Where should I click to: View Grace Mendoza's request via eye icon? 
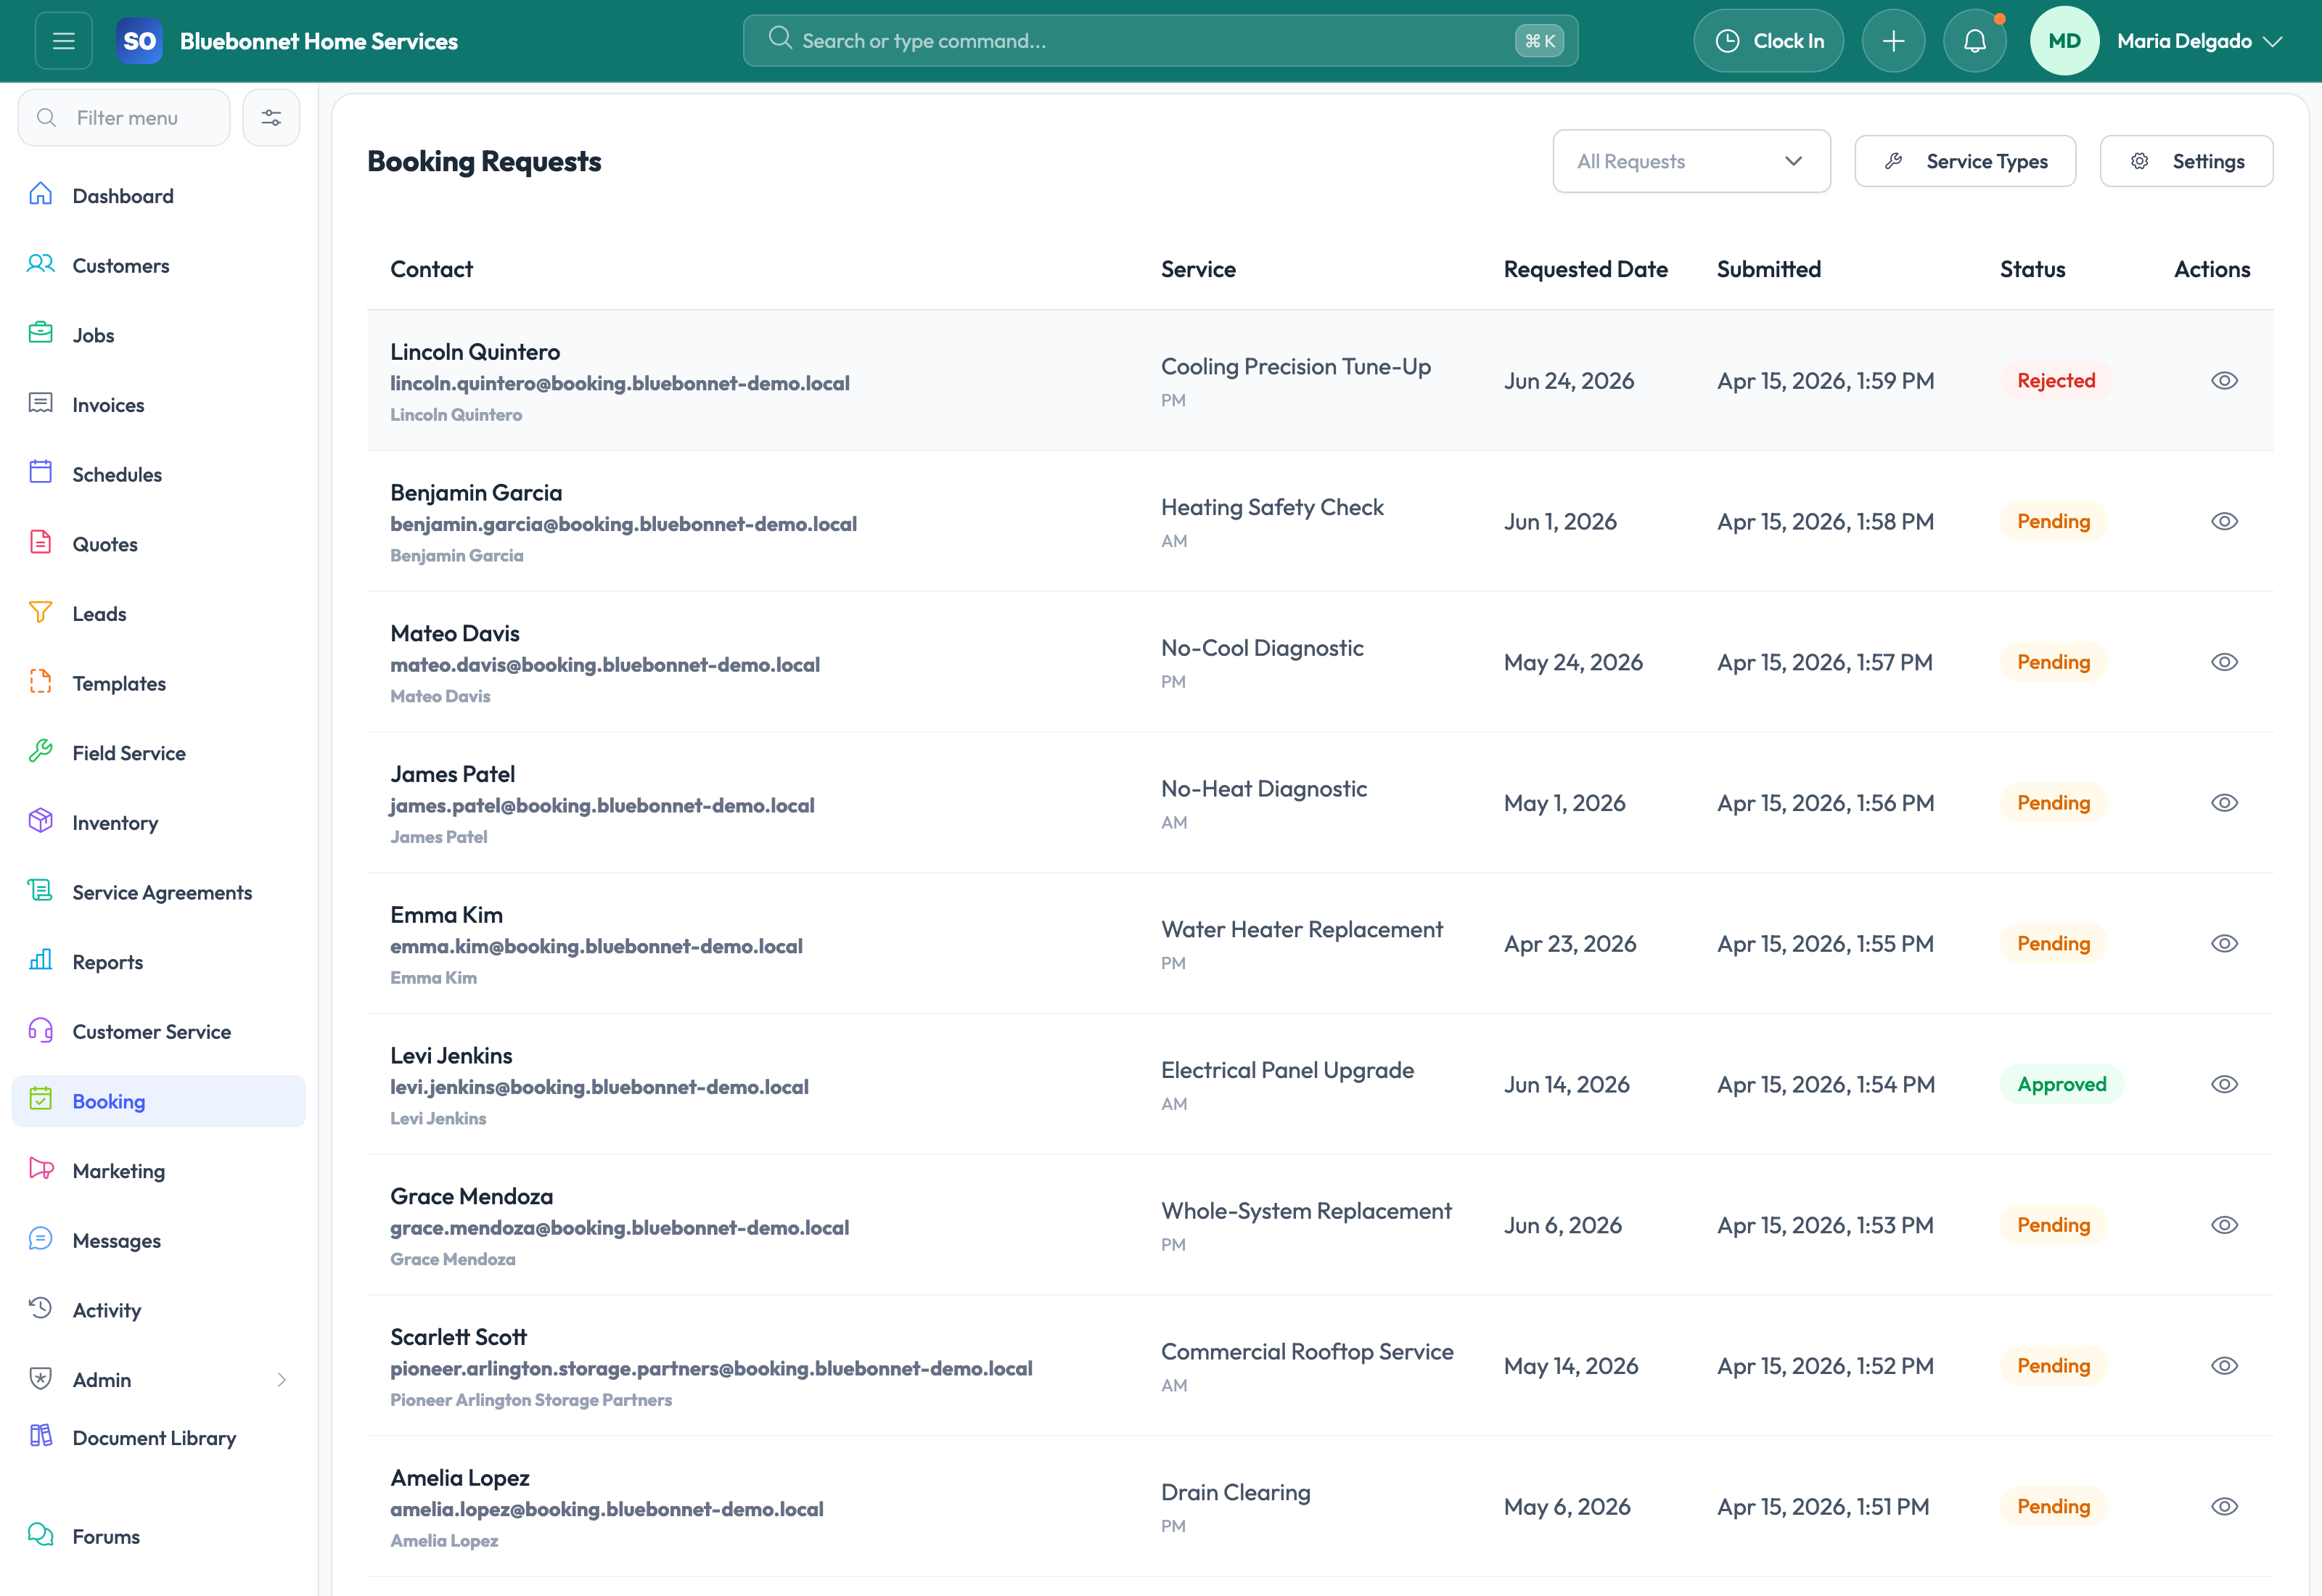click(x=2224, y=1226)
